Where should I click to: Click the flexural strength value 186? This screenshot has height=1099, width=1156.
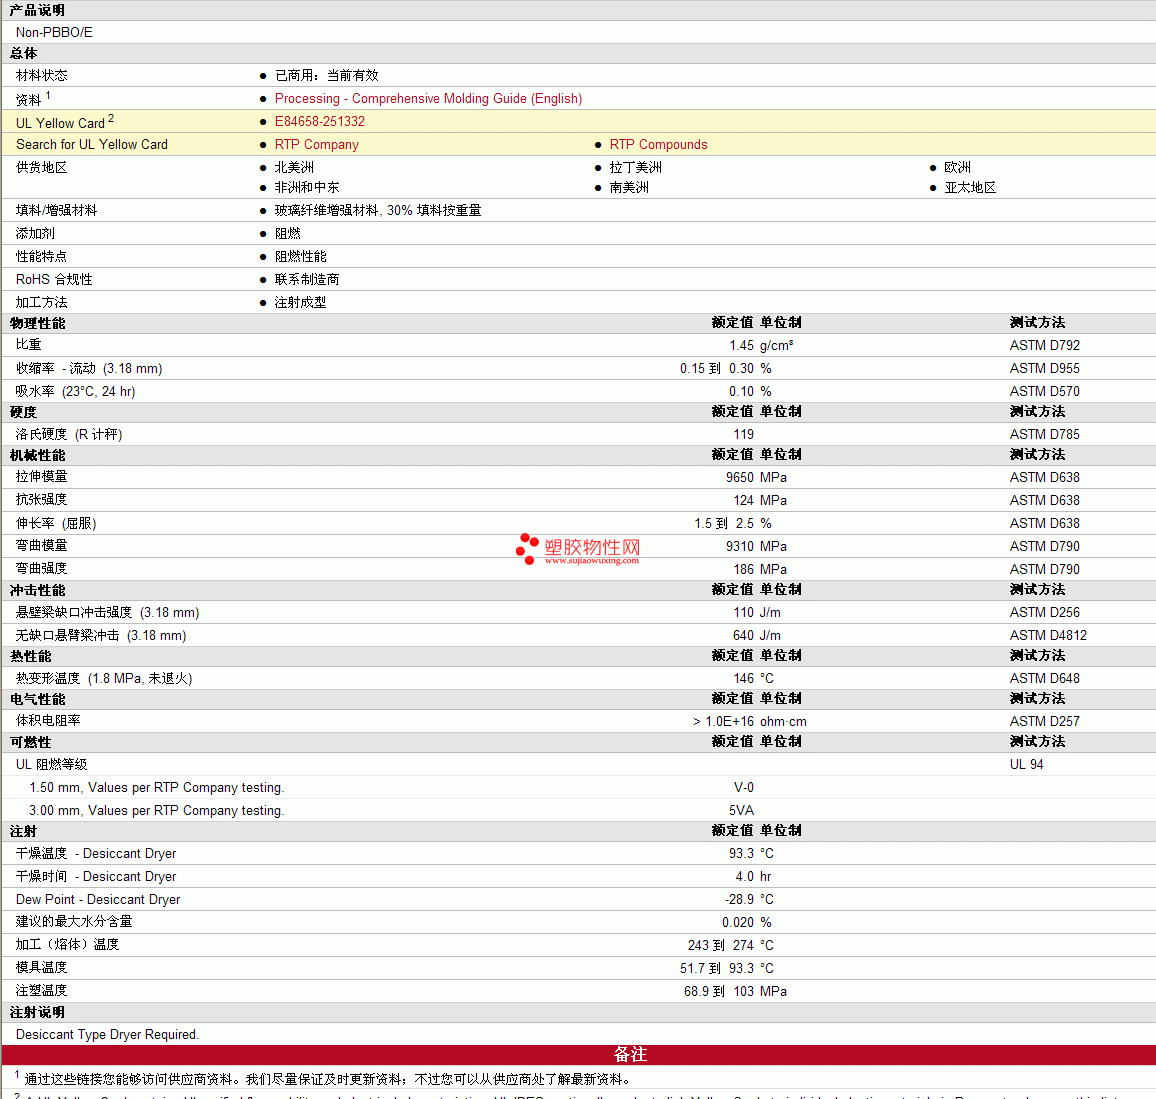(x=744, y=569)
